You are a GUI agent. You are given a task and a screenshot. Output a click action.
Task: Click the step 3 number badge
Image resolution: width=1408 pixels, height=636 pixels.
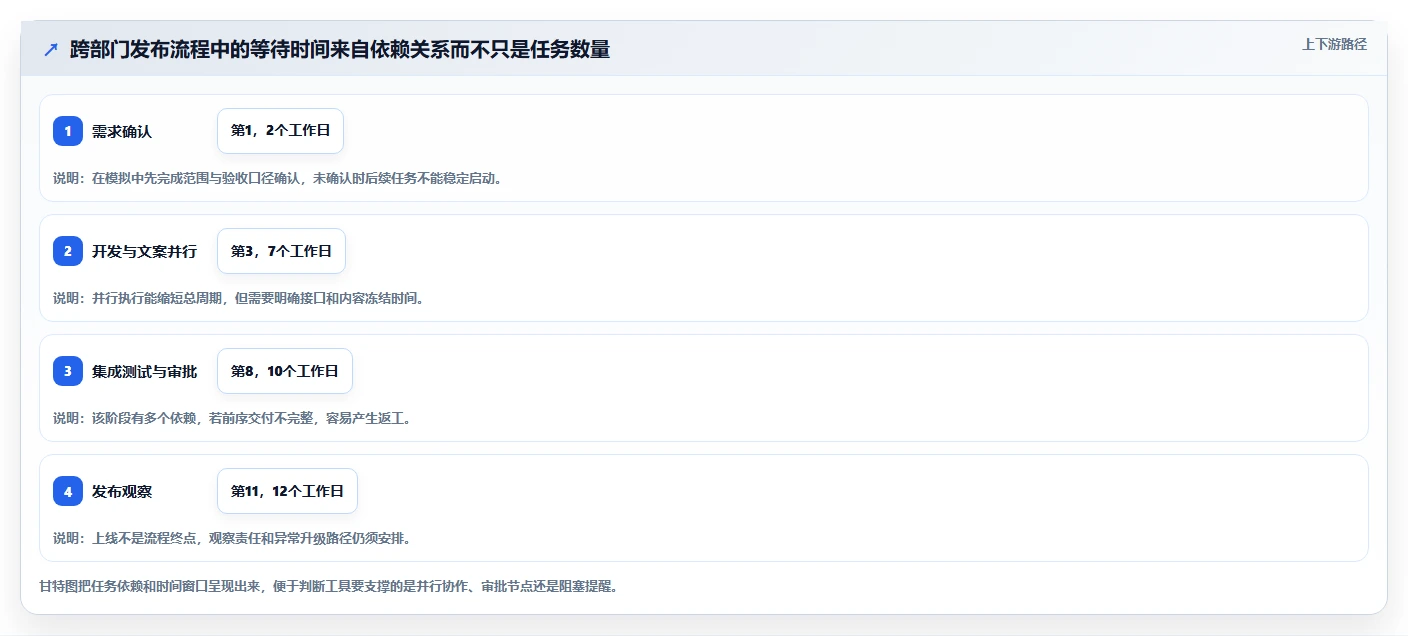(68, 371)
